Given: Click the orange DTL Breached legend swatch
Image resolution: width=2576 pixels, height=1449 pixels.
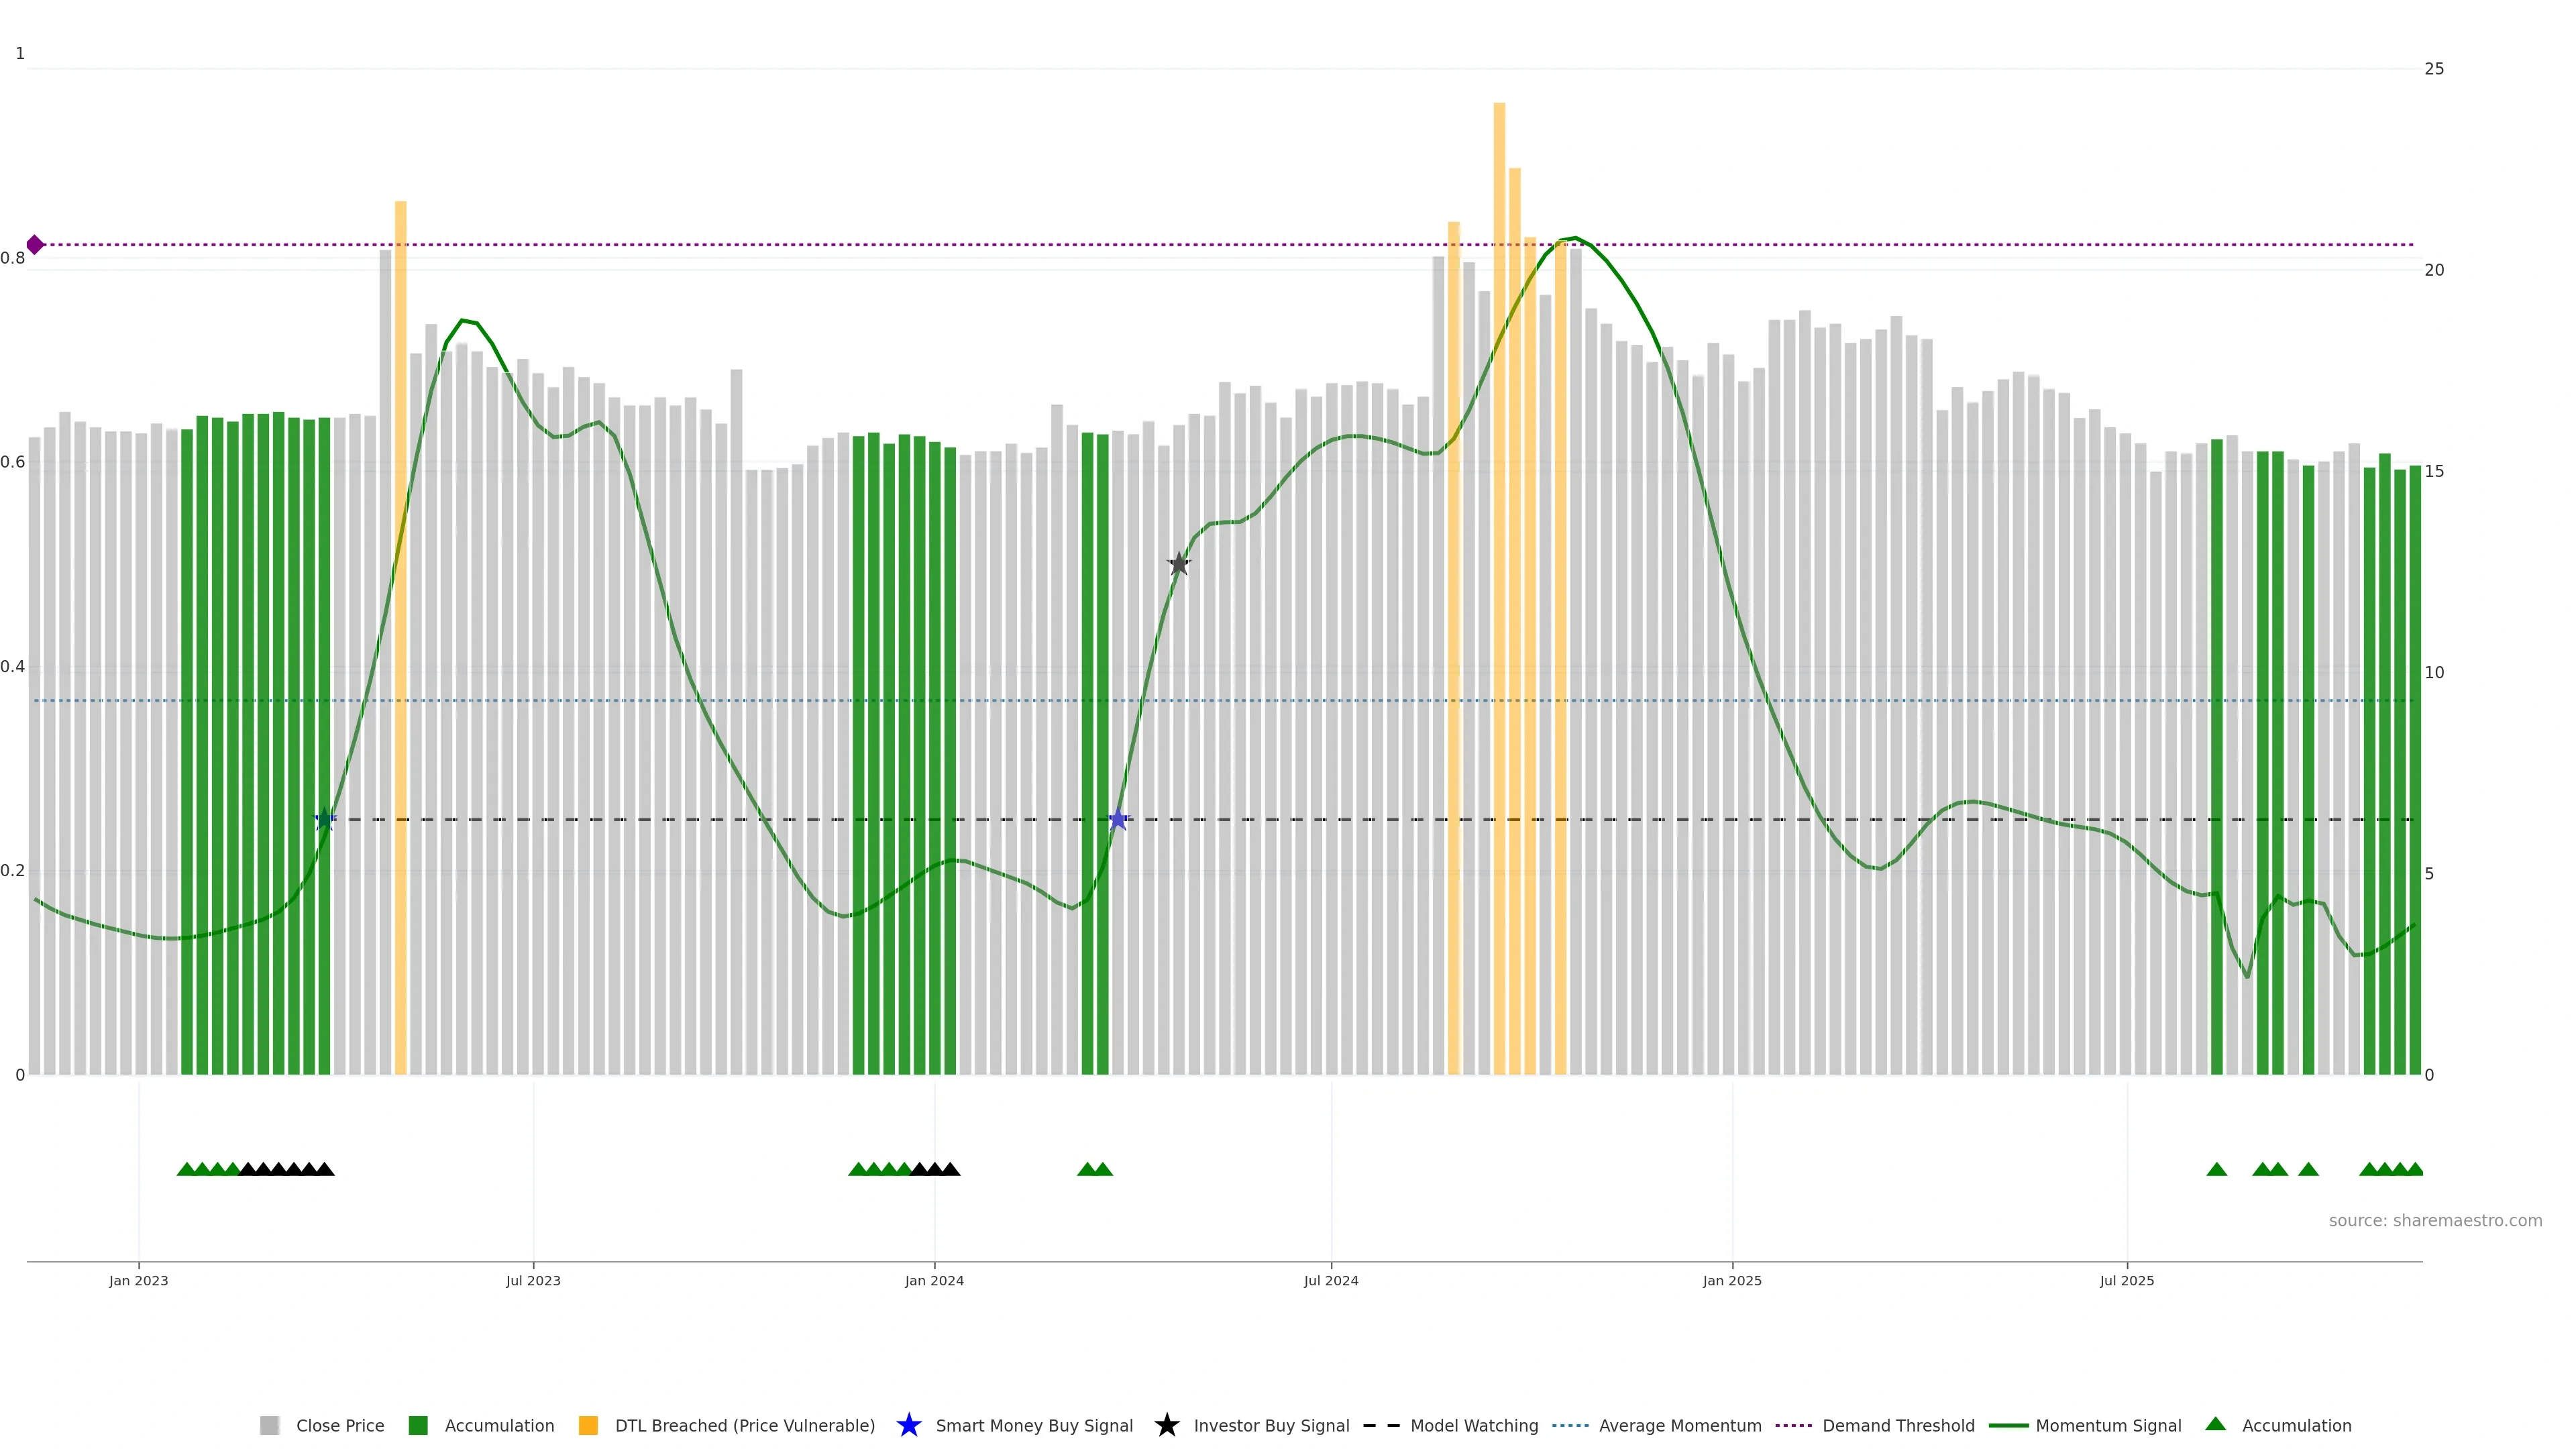Looking at the screenshot, I should coord(588,1425).
